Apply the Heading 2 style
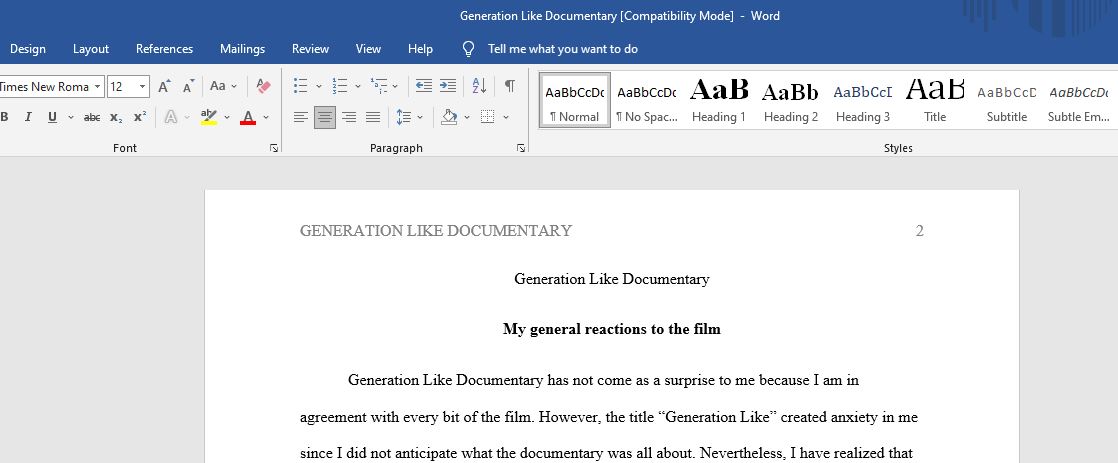The height and width of the screenshot is (463, 1118). tap(791, 100)
